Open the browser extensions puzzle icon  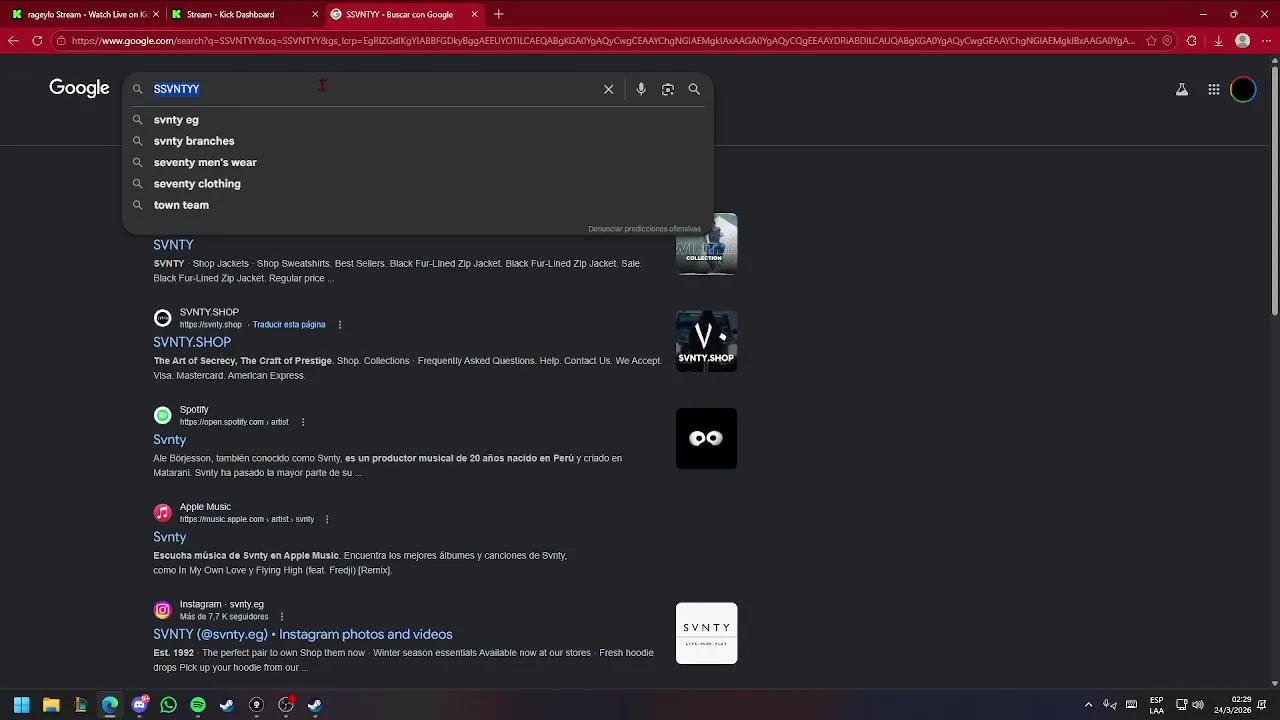[x=1191, y=41]
